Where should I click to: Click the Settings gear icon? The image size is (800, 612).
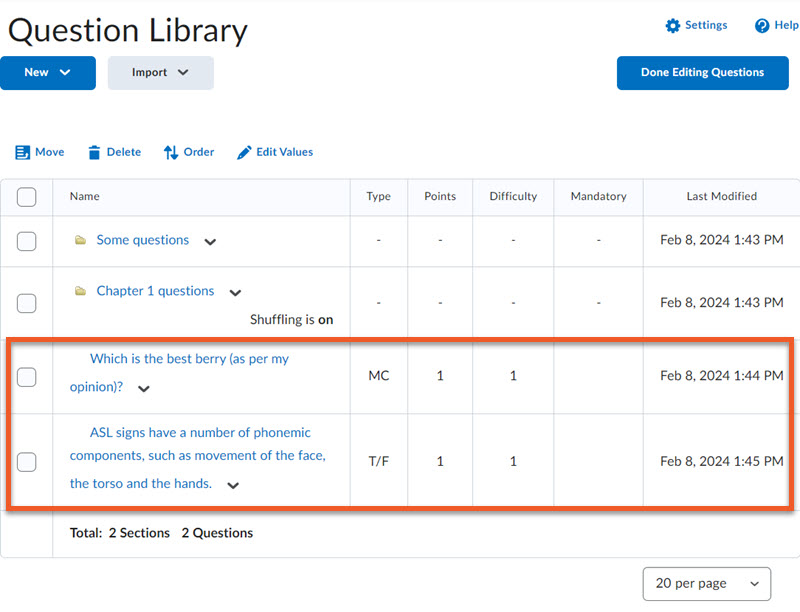tap(672, 26)
